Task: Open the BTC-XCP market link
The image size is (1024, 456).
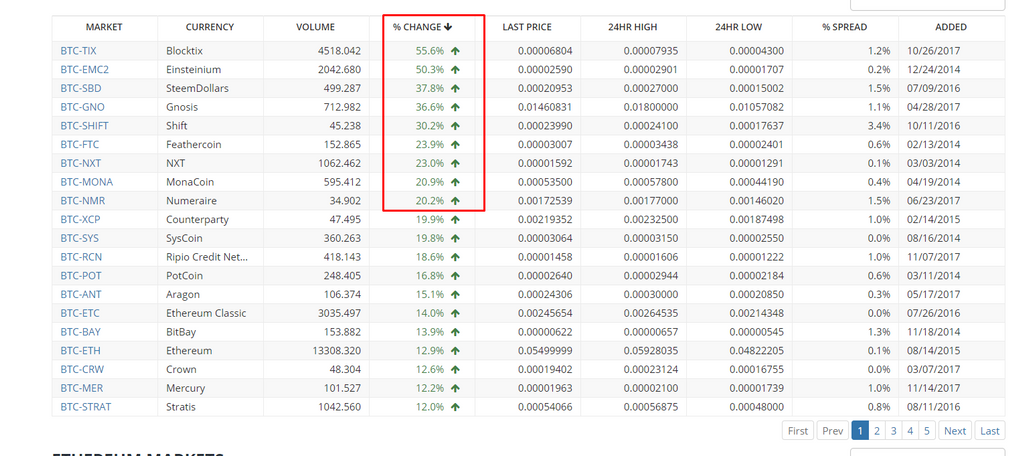Action: coord(80,220)
